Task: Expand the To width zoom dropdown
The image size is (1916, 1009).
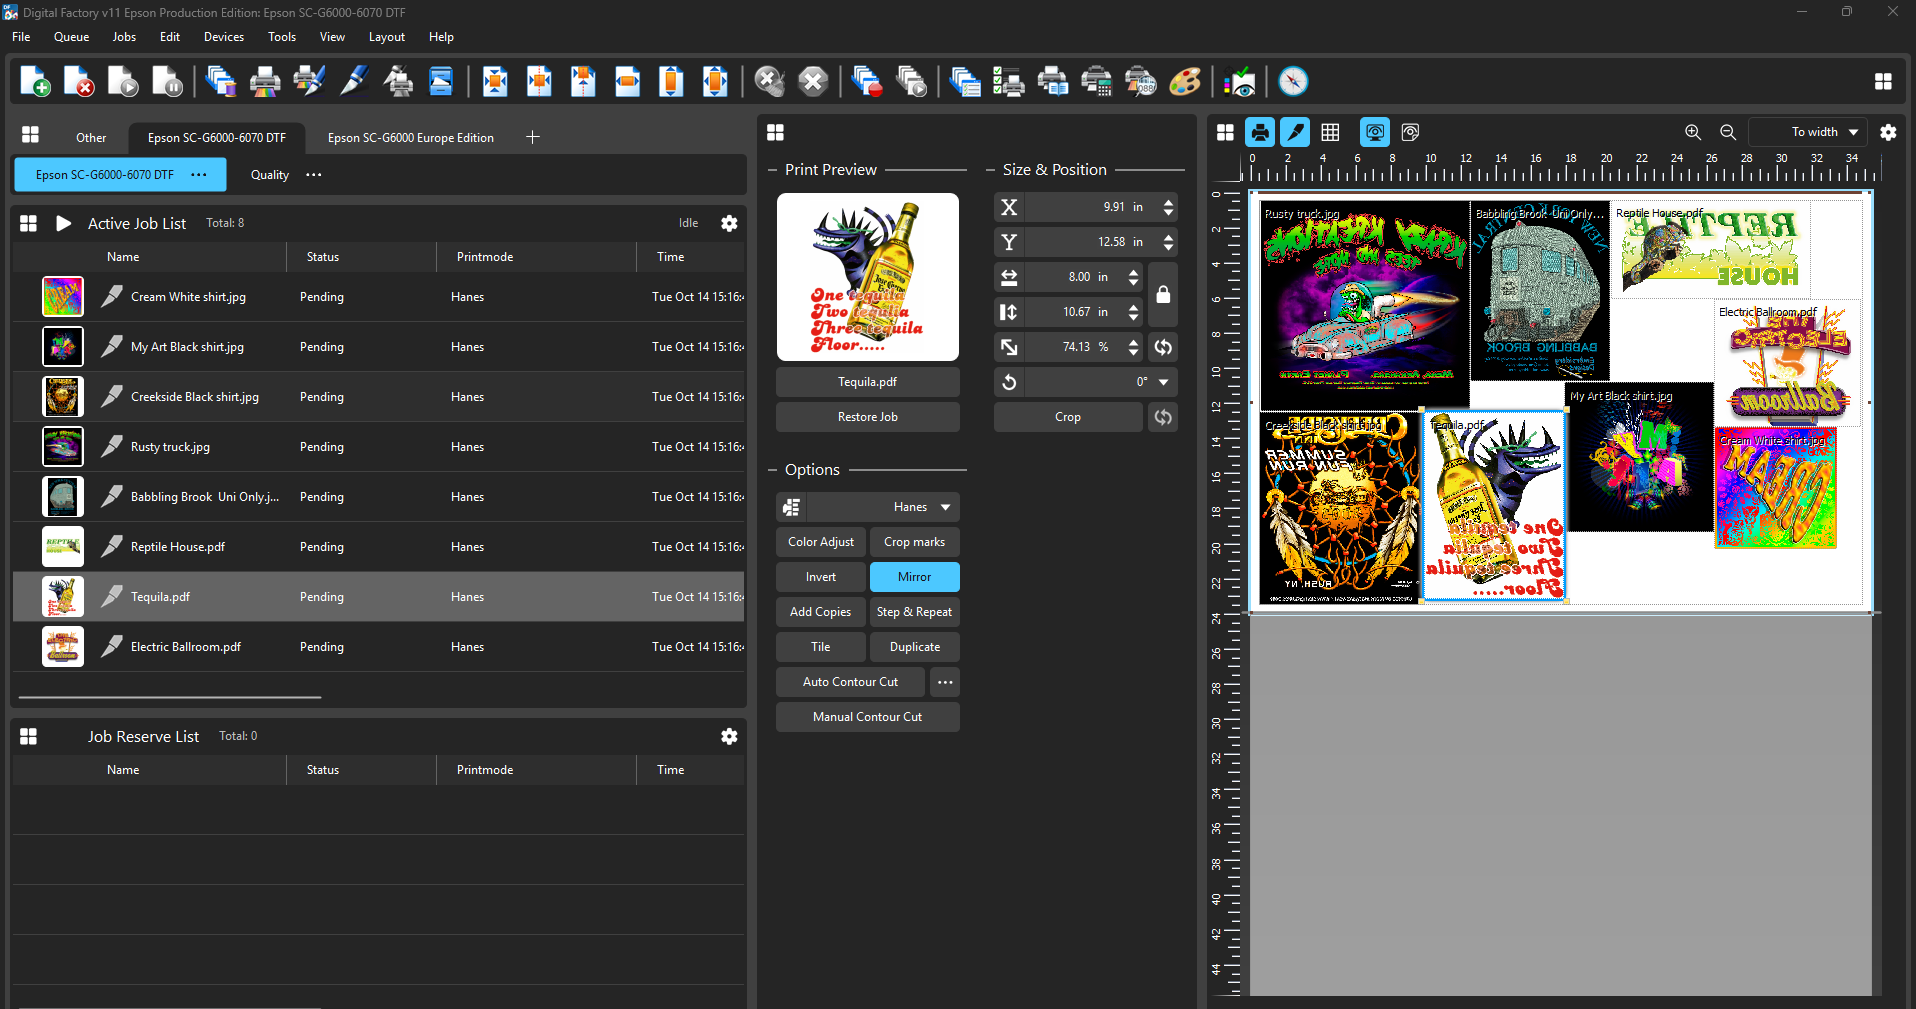Action: 1853,132
